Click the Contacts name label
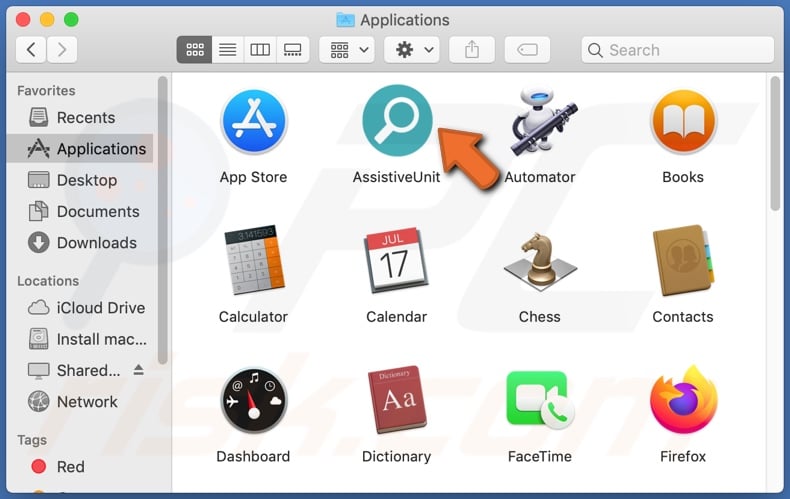The image size is (790, 499). (x=683, y=317)
